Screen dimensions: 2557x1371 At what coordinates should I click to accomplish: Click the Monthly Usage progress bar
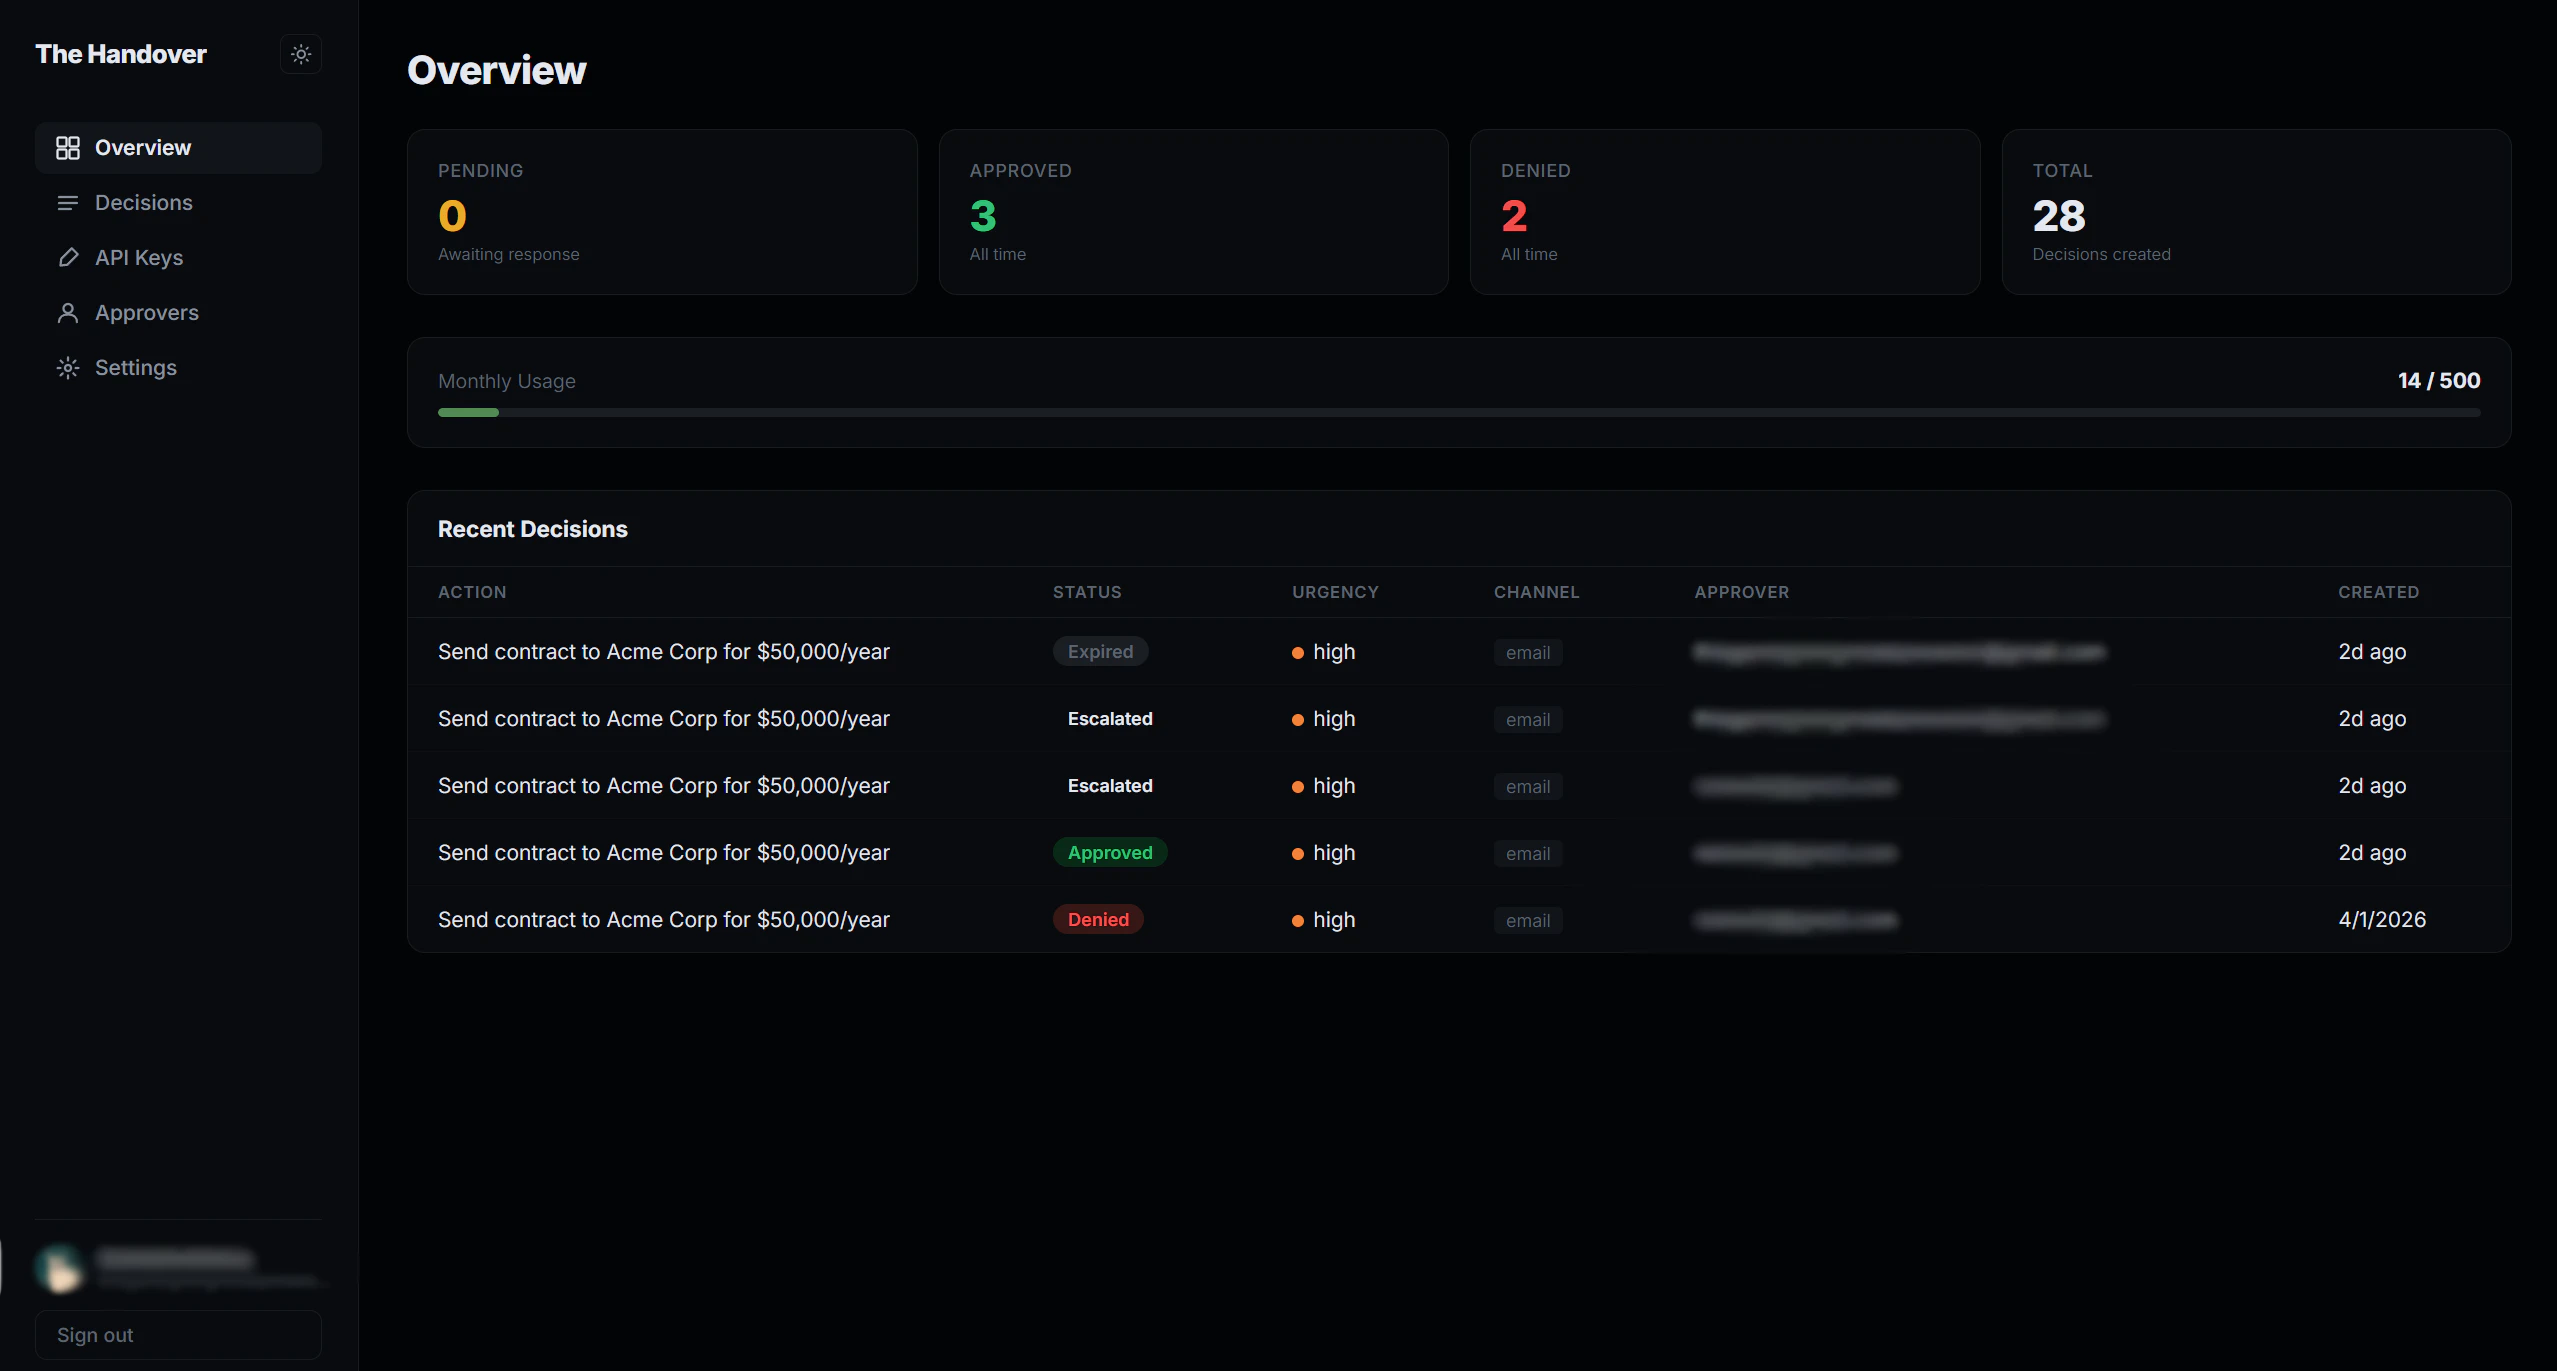click(1458, 412)
